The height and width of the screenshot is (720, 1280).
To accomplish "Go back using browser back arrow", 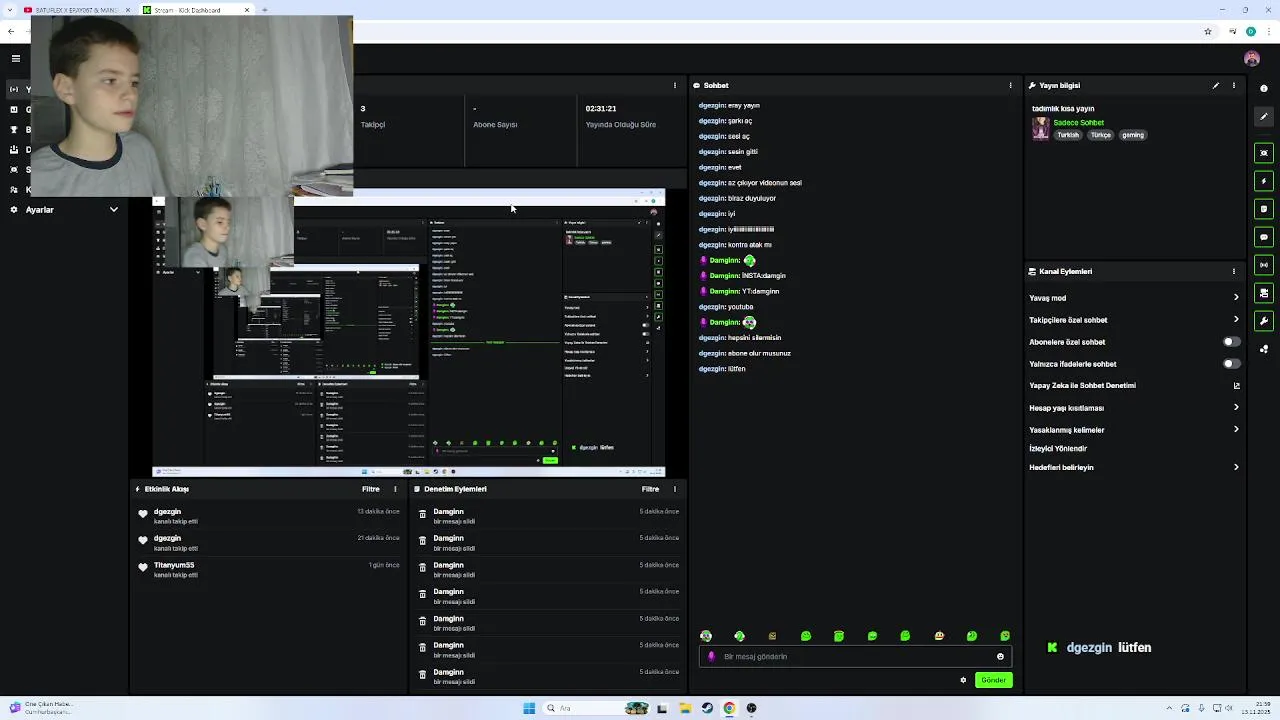I will click(11, 32).
